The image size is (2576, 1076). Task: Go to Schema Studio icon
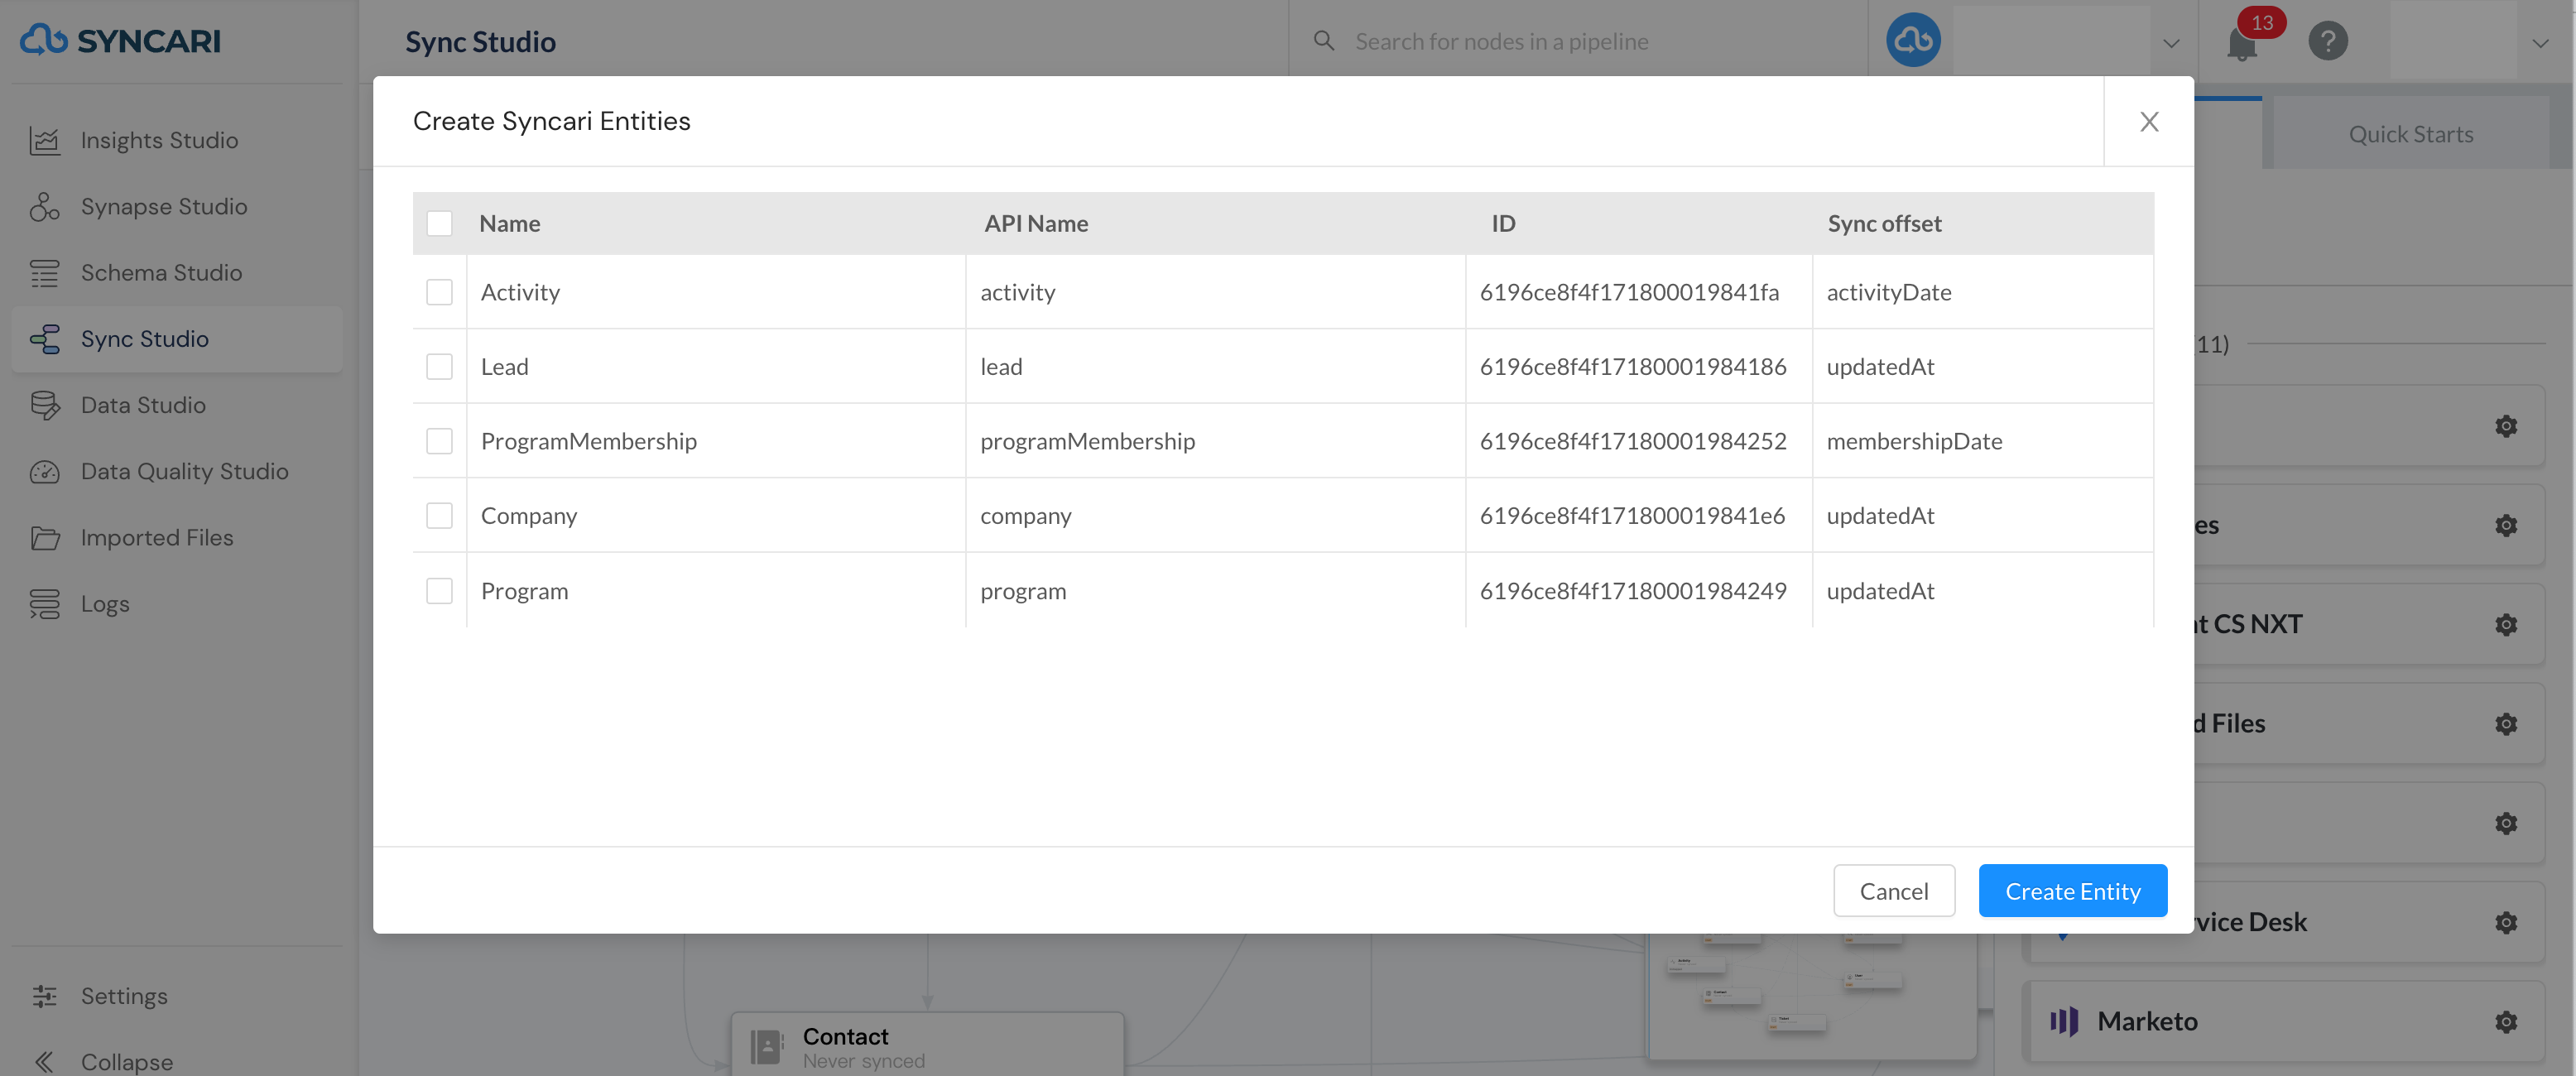45,273
